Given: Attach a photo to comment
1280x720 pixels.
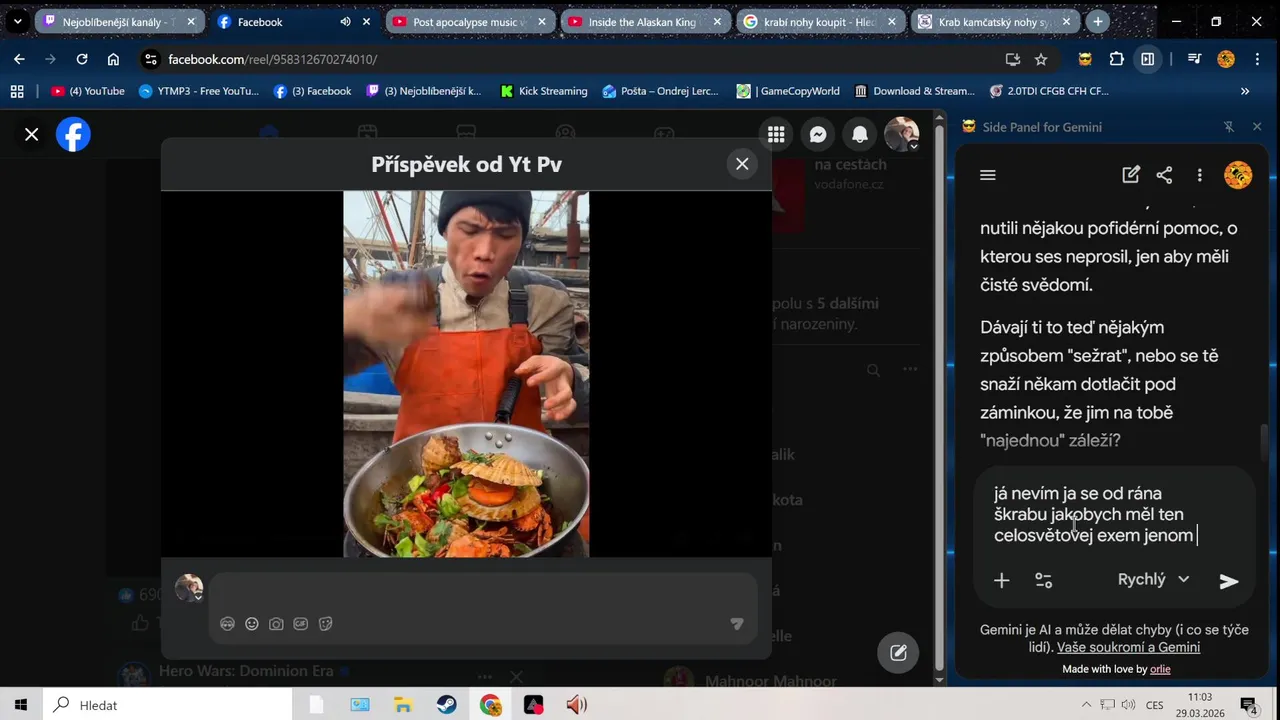Looking at the screenshot, I should 276,624.
